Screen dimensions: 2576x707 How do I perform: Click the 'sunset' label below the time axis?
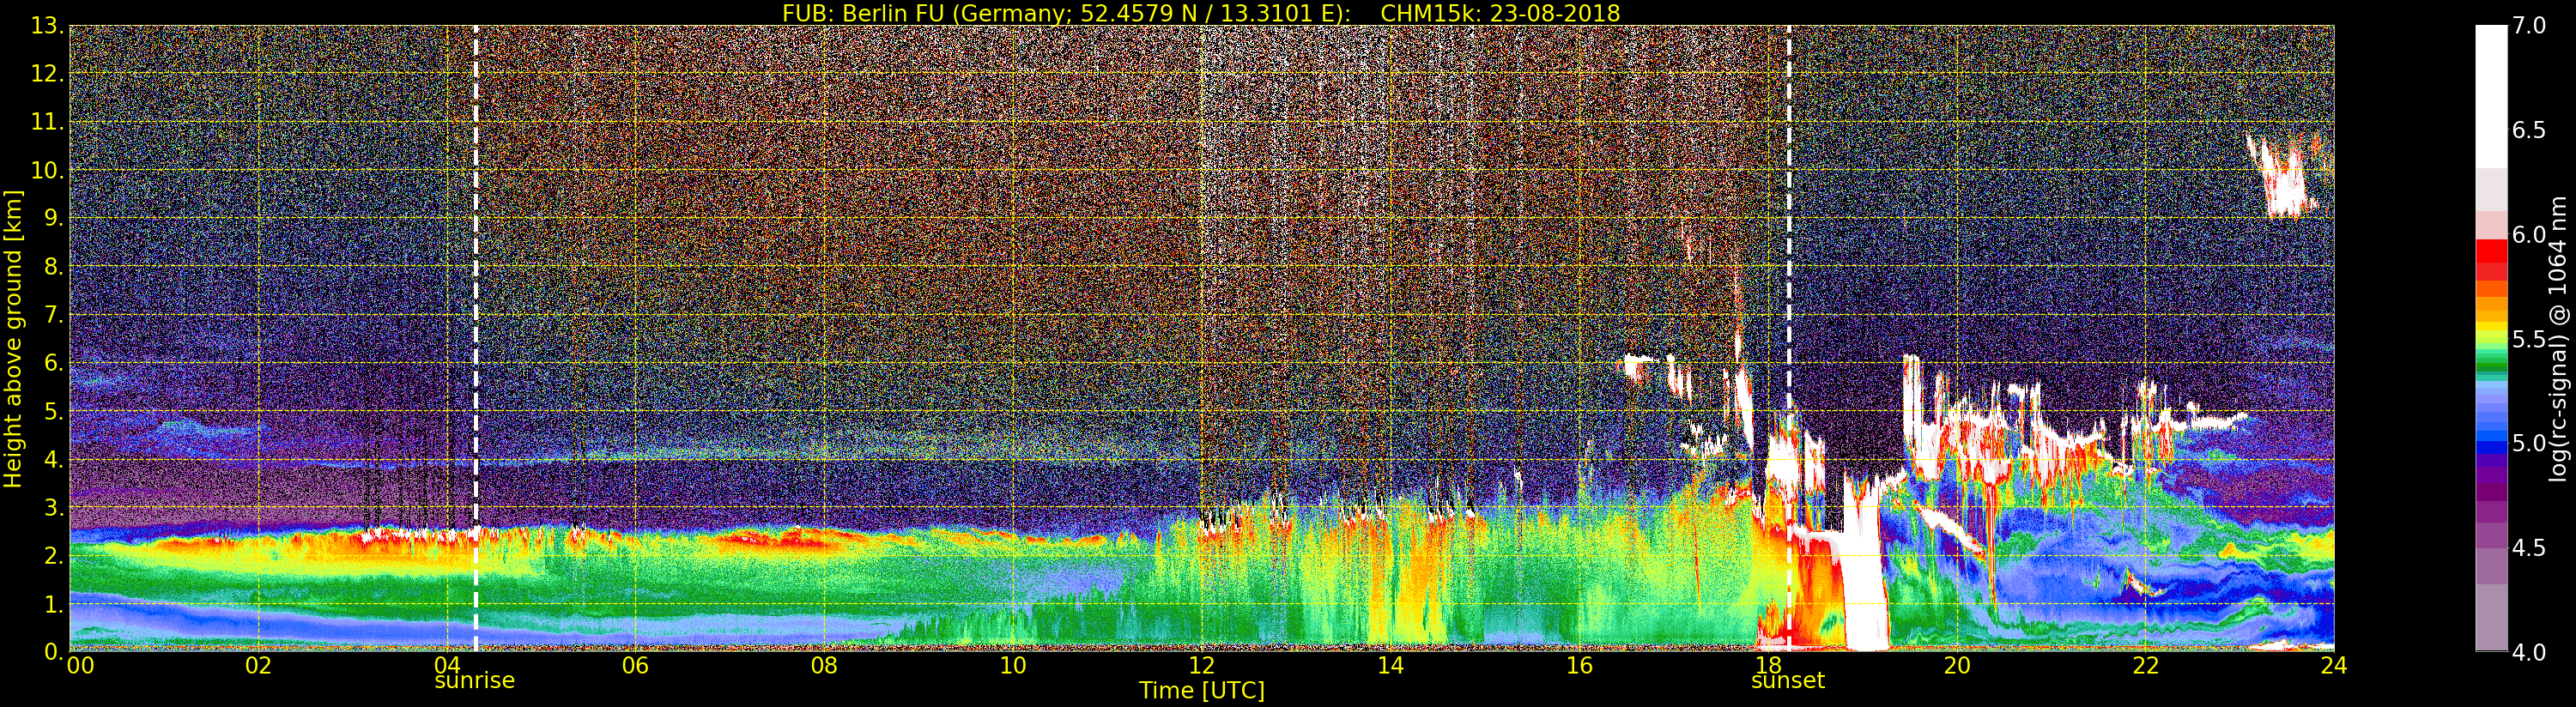[1788, 681]
